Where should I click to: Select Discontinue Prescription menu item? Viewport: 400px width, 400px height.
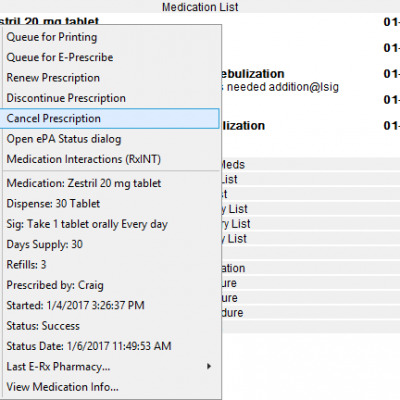coord(110,98)
